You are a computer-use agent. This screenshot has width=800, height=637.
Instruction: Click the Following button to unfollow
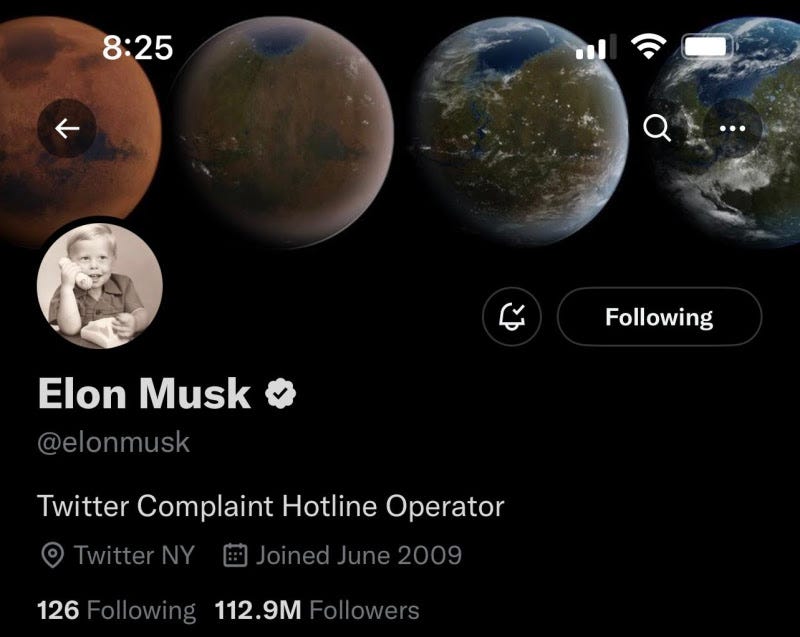point(659,317)
